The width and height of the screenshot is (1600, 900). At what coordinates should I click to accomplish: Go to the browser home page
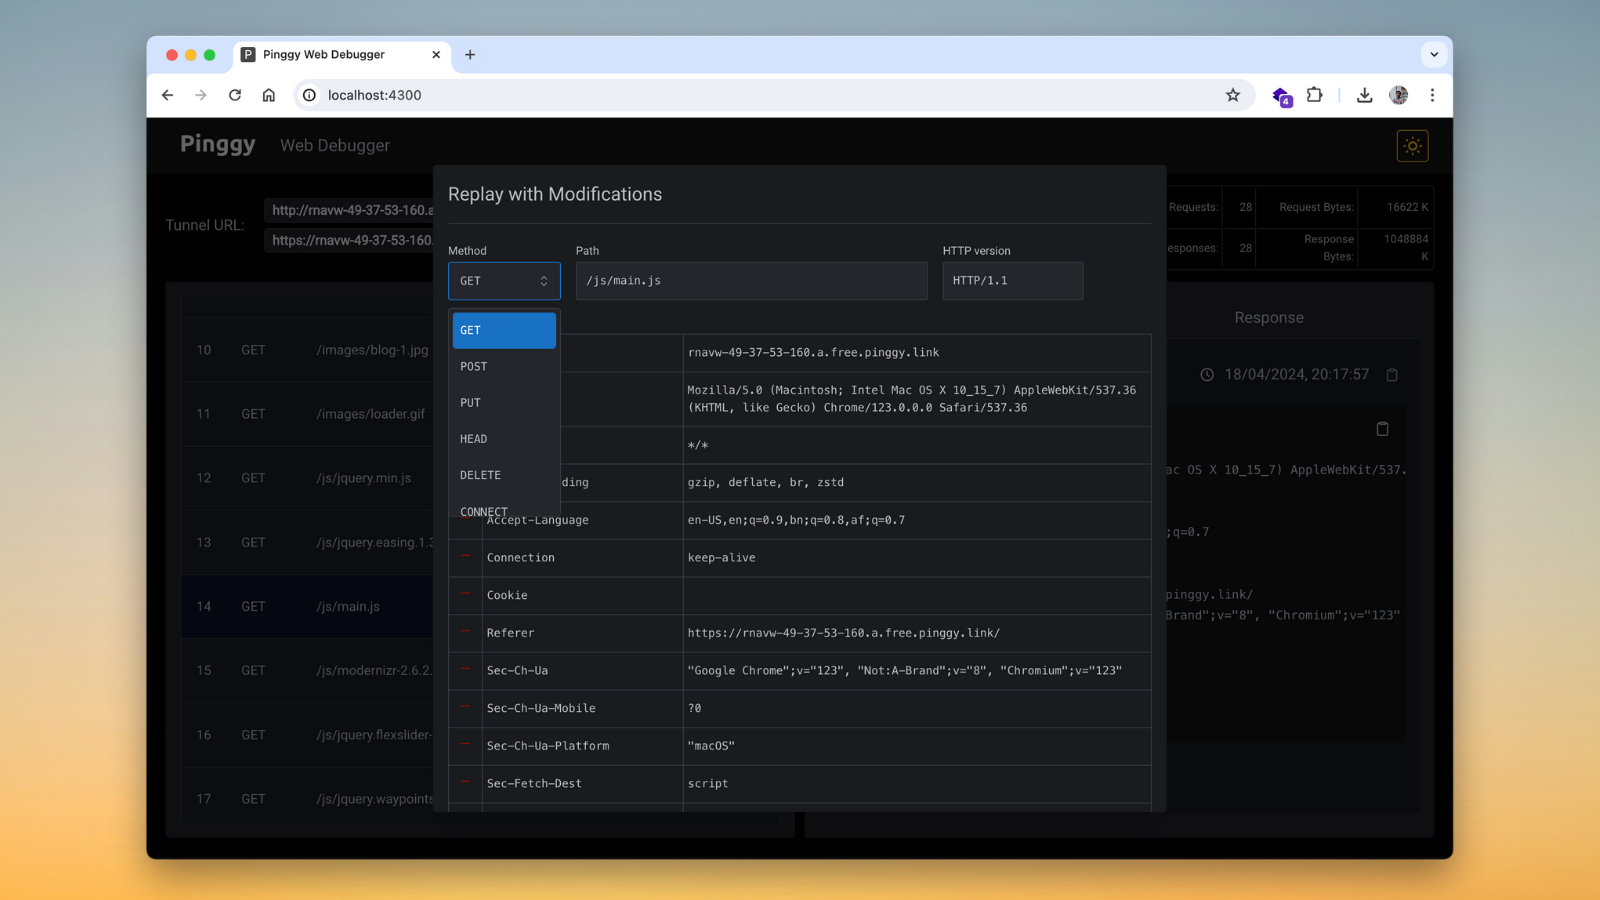(x=269, y=95)
